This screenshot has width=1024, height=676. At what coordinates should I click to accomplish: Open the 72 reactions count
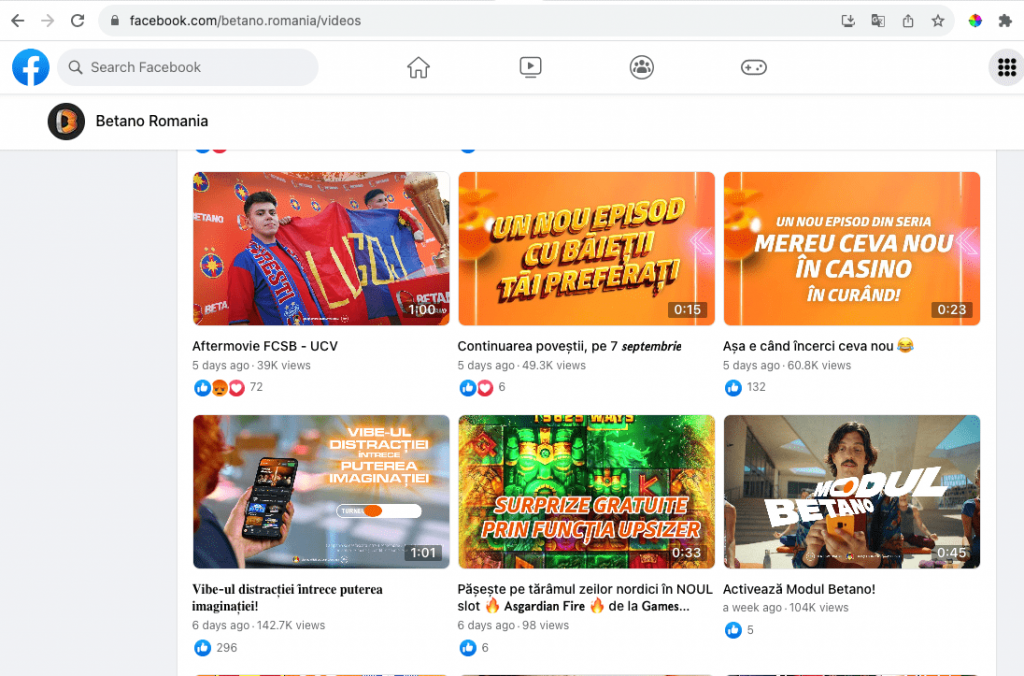[256, 387]
